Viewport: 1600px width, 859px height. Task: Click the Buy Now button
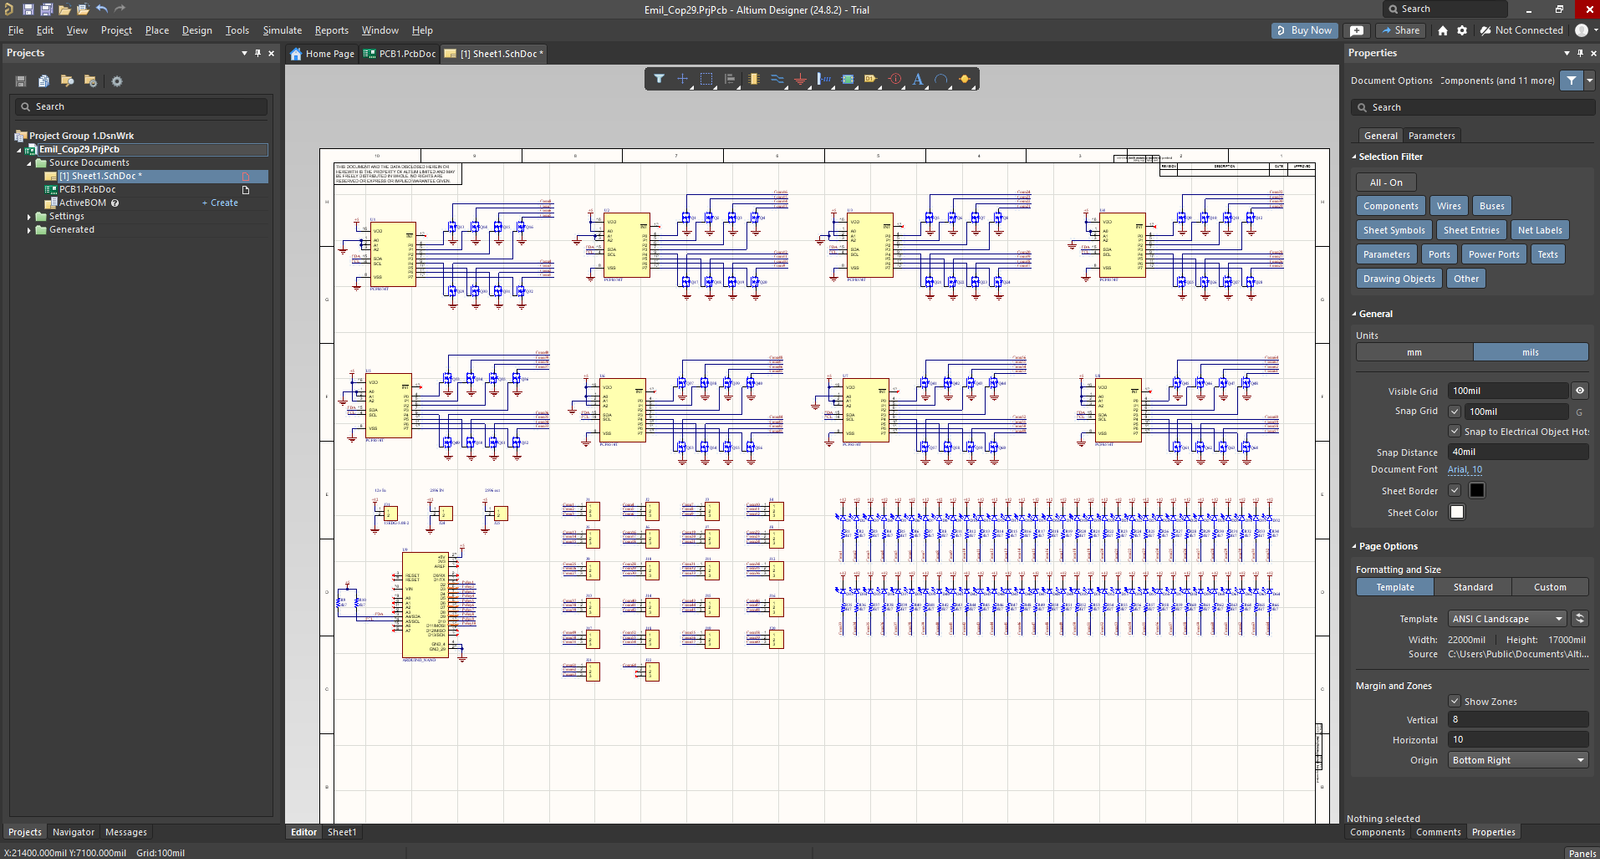[1304, 30]
